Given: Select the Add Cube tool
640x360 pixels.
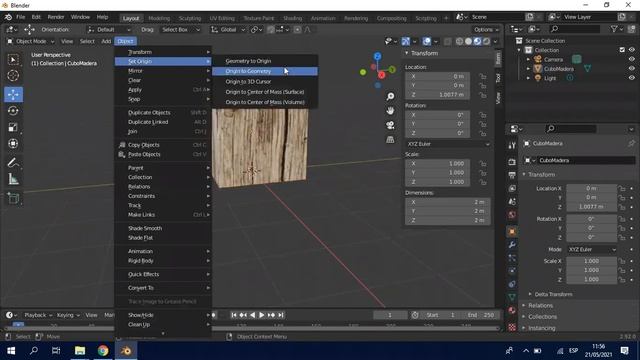Looking at the screenshot, I should pyautogui.click(x=13, y=198).
